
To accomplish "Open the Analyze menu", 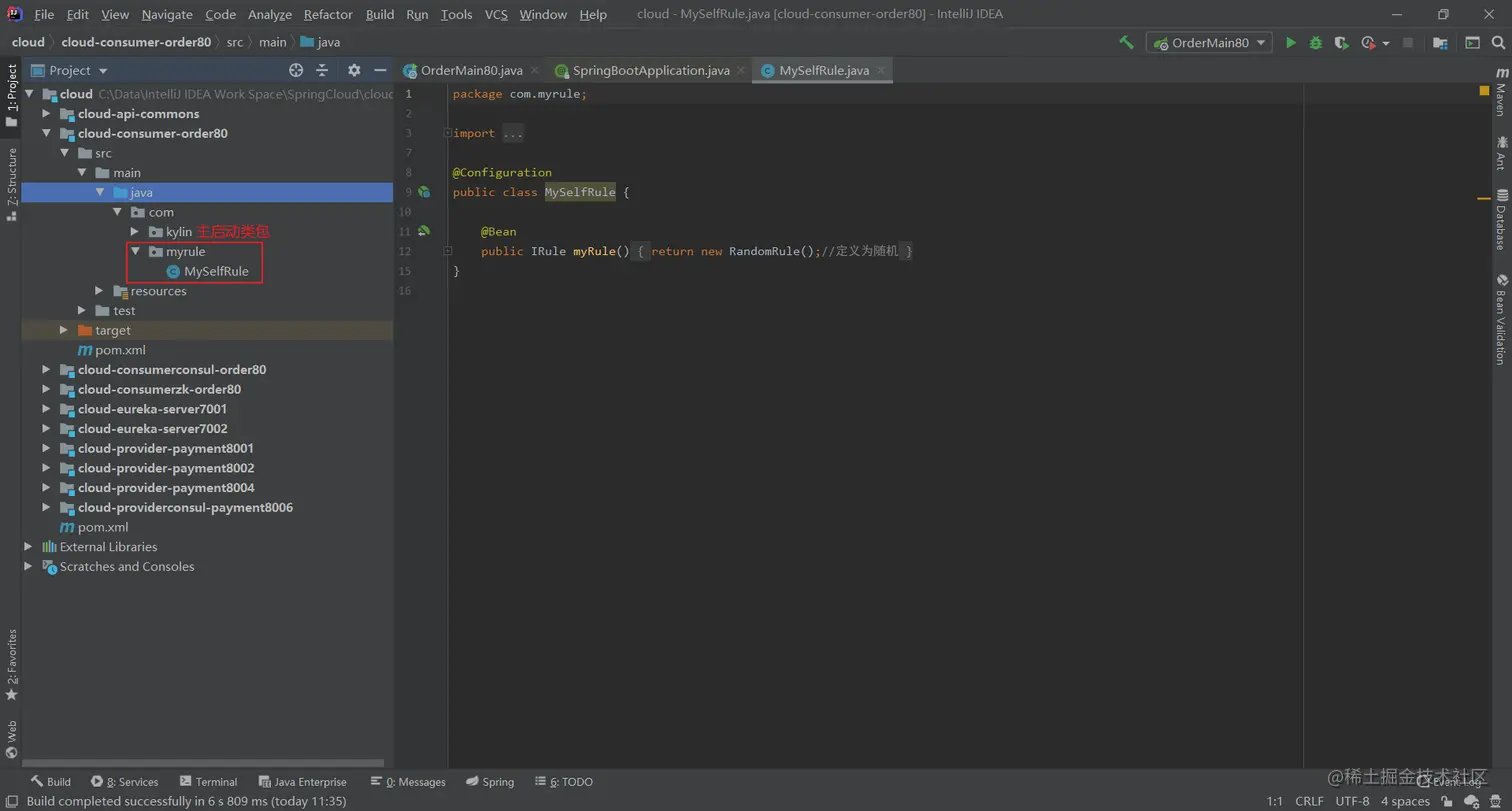I will (269, 14).
